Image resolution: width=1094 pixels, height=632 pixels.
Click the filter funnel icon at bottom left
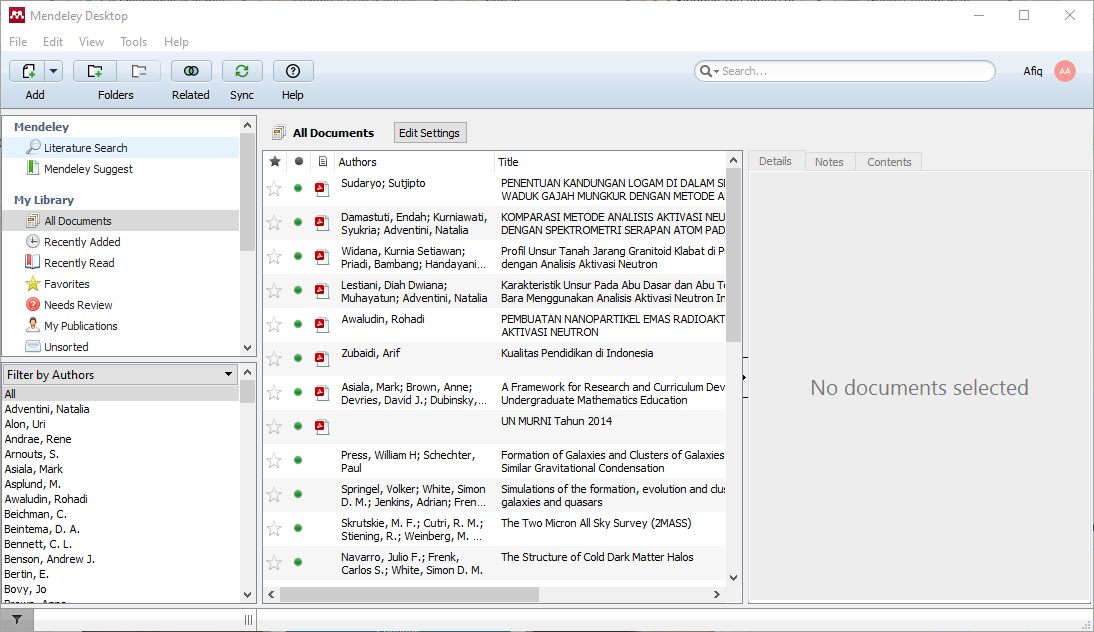pos(15,620)
